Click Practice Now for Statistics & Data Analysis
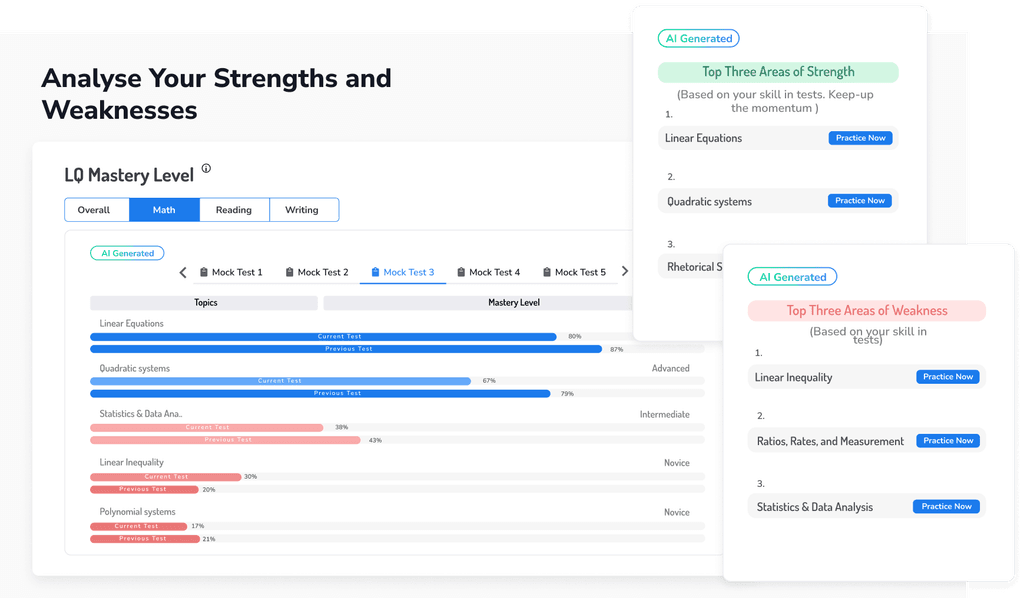Screen dimensions: 1024x598 946,506
